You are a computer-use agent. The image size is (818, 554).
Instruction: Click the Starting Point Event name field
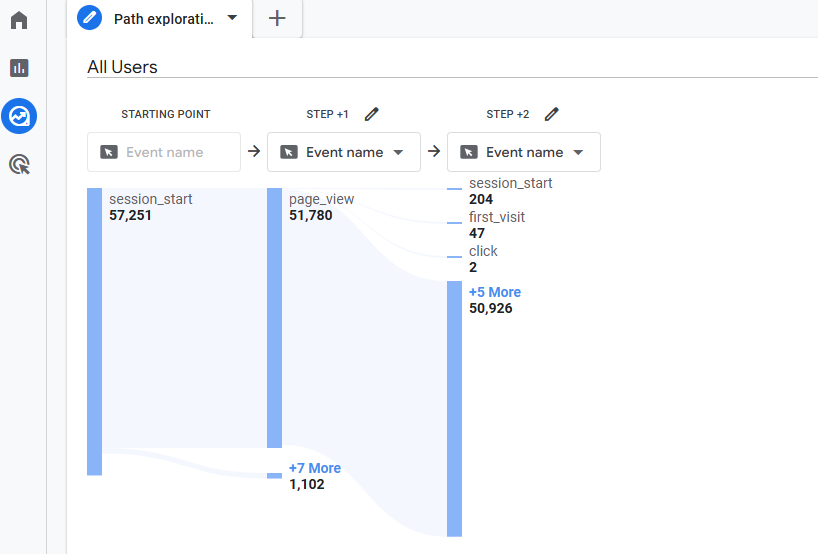[164, 152]
